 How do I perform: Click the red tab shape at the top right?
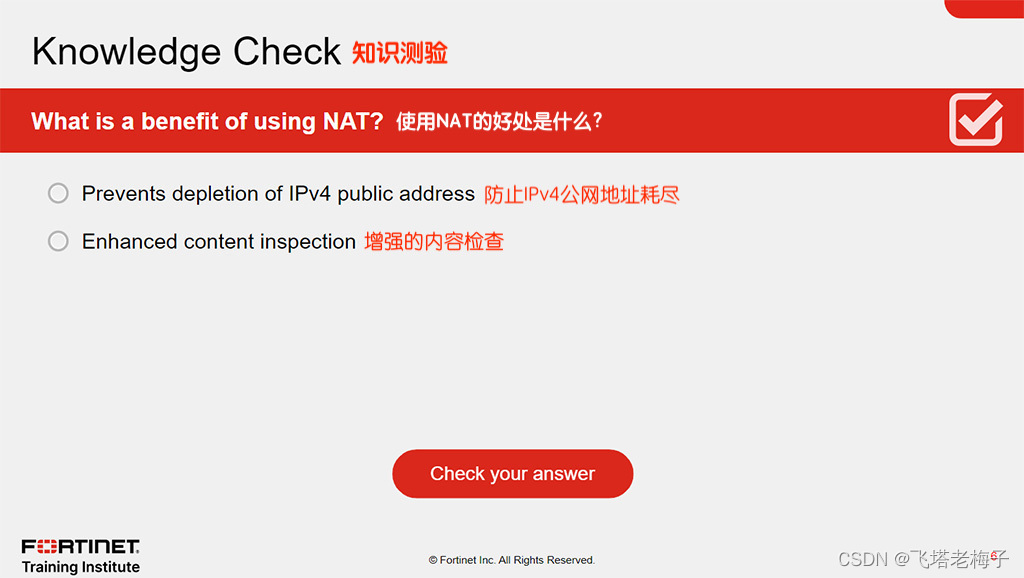pos(984,8)
